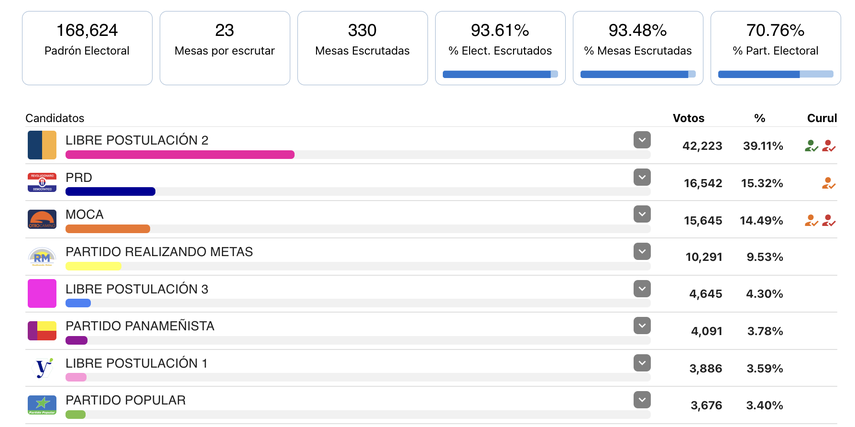Expand the Libre Postulación 2 candidate row
This screenshot has height=427, width=855.
coord(642,140)
